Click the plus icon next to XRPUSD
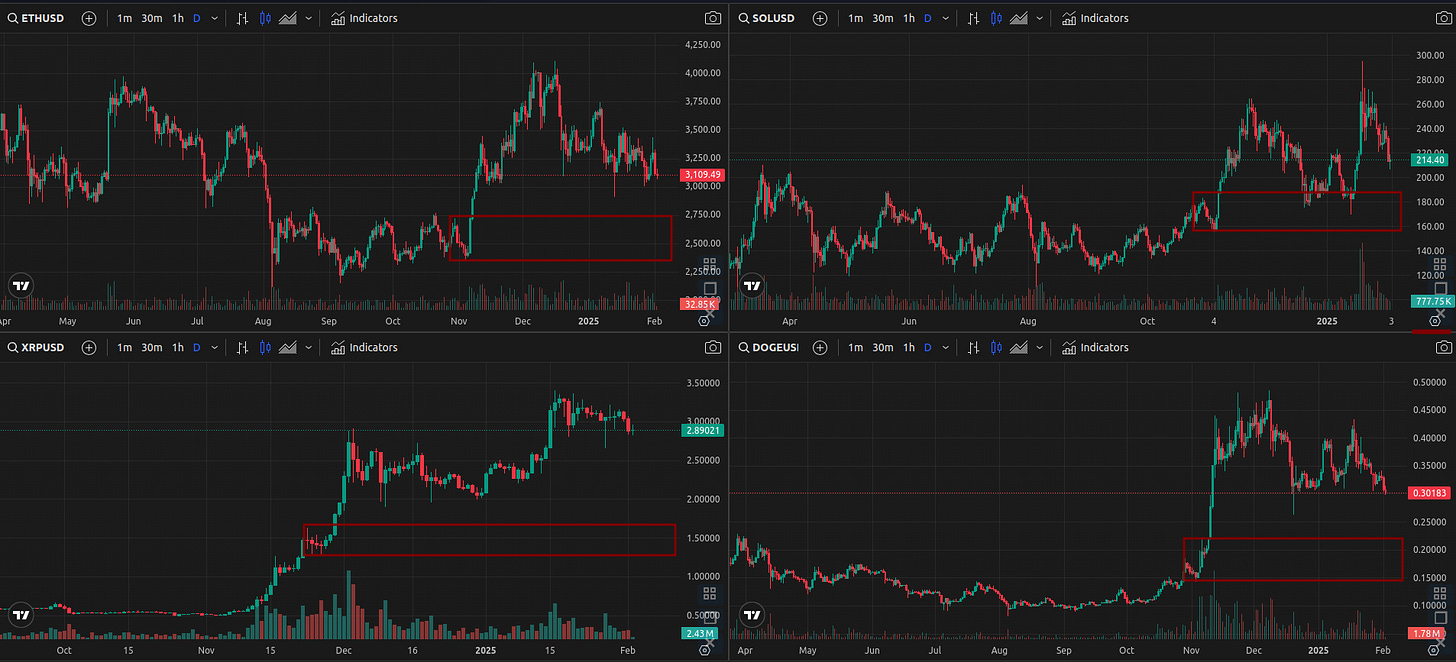 (89, 347)
